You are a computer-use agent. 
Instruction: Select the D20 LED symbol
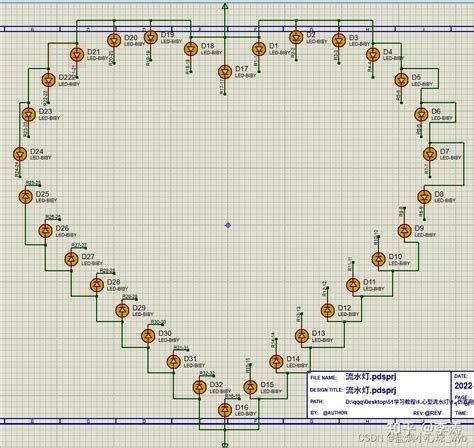point(114,40)
